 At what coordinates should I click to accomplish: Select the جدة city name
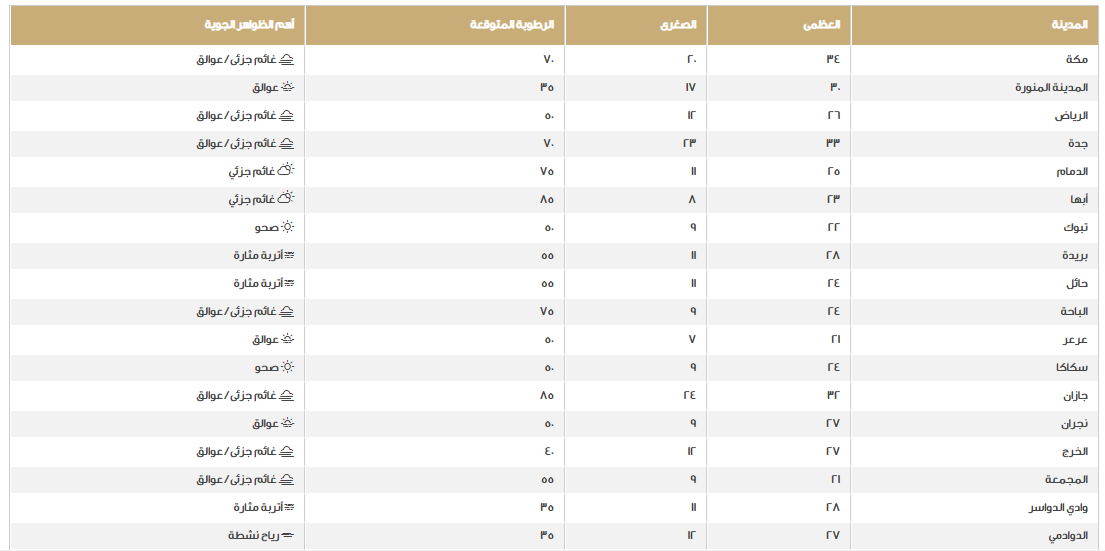(1077, 143)
